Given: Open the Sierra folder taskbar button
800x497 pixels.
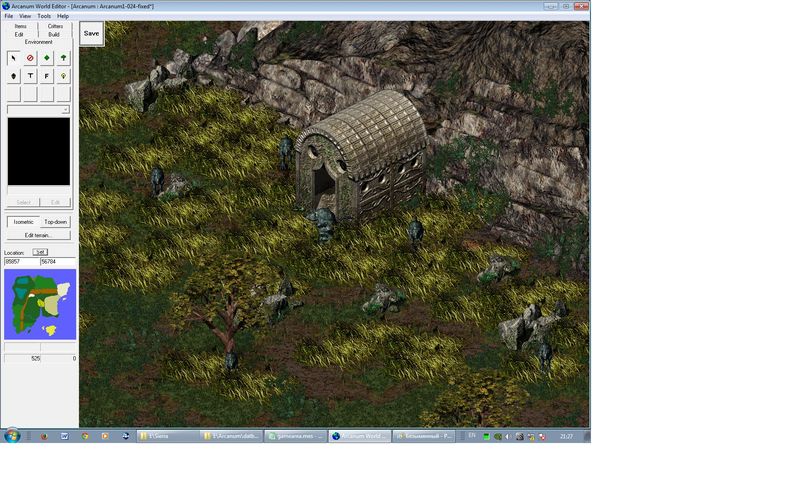Looking at the screenshot, I should [x=167, y=436].
